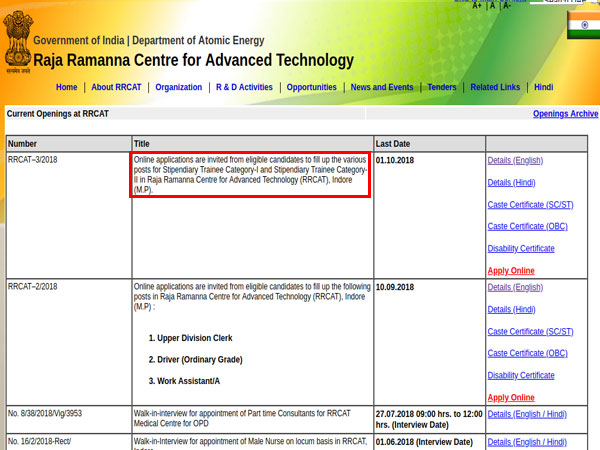Open Details (Hindi) for RRCAT-3/2018
The height and width of the screenshot is (450, 600).
[511, 183]
